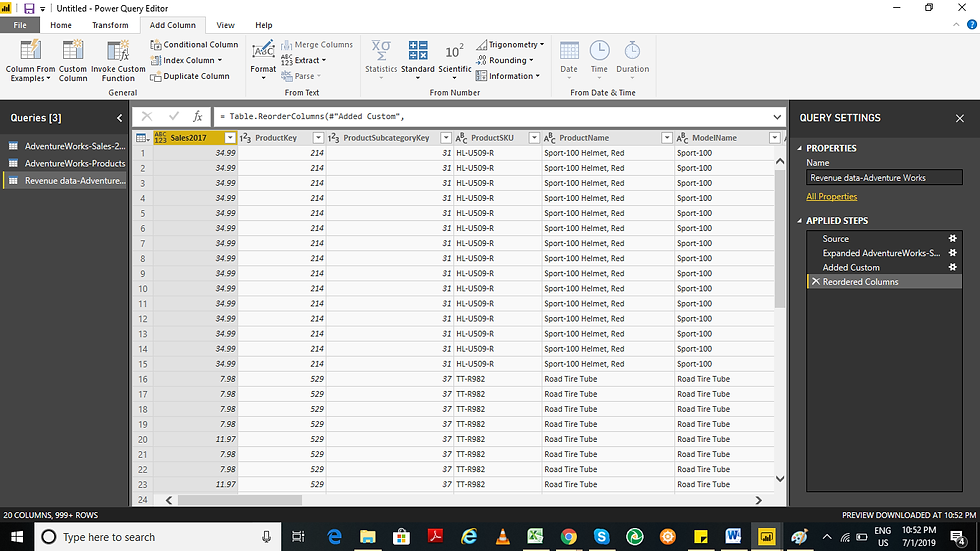Expand the Information dropdown
The height and width of the screenshot is (551, 980).
click(x=508, y=76)
